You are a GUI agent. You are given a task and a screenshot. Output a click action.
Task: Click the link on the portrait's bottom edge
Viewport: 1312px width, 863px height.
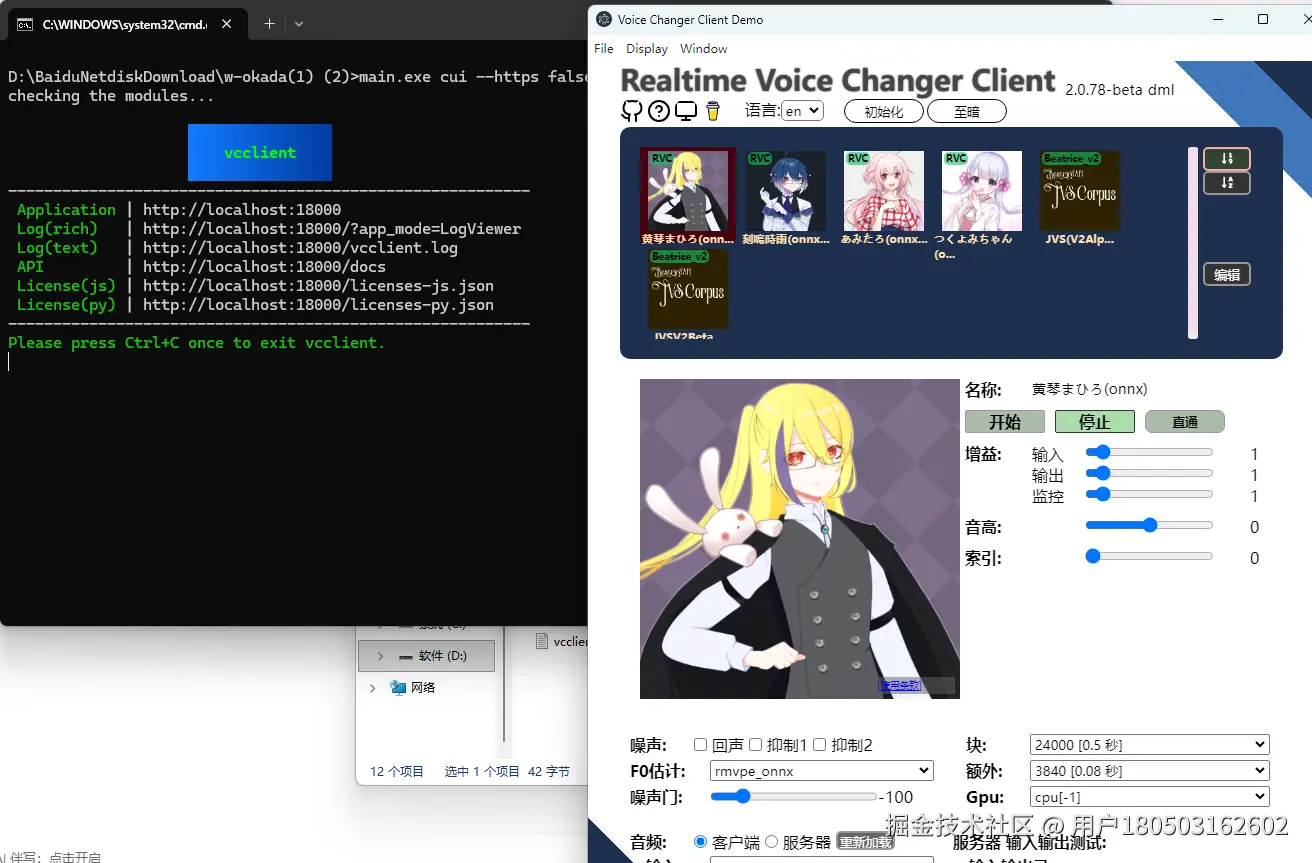pyautogui.click(x=900, y=686)
